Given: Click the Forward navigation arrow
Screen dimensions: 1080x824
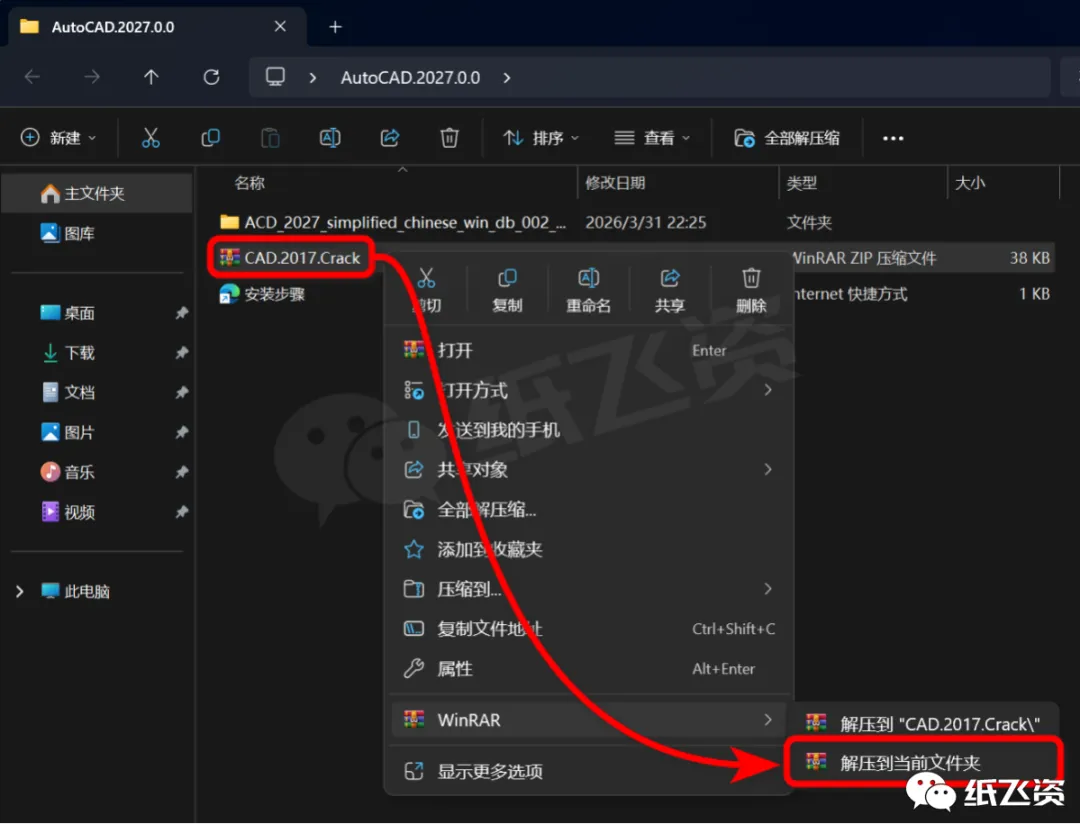Looking at the screenshot, I should [92, 77].
